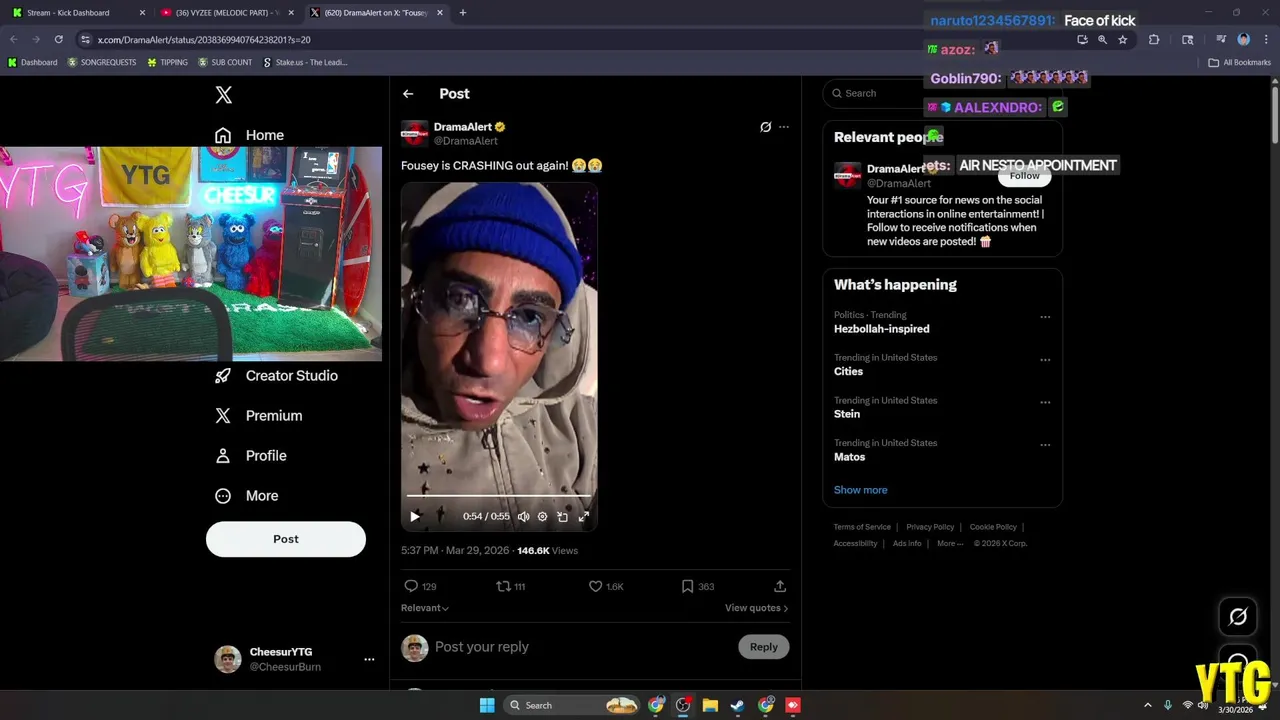
Task: Switch to the VYZEE (MELODIC PART) tab
Action: tap(226, 13)
